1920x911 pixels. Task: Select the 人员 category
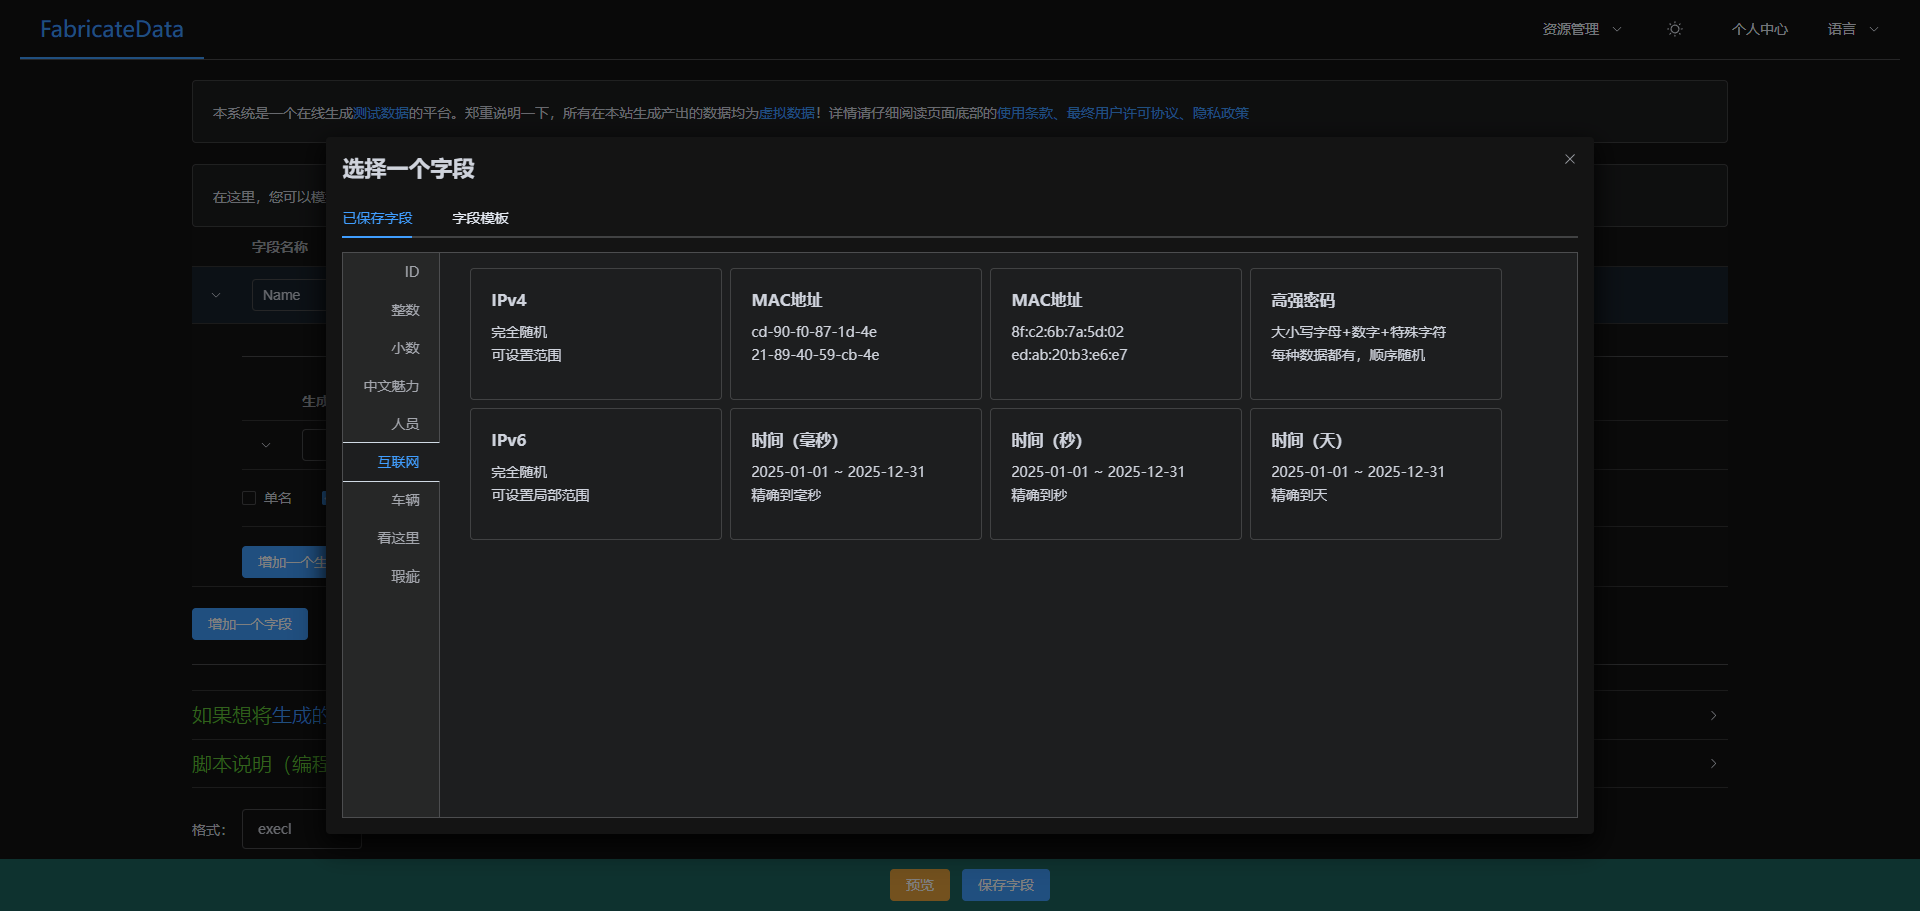point(391,424)
